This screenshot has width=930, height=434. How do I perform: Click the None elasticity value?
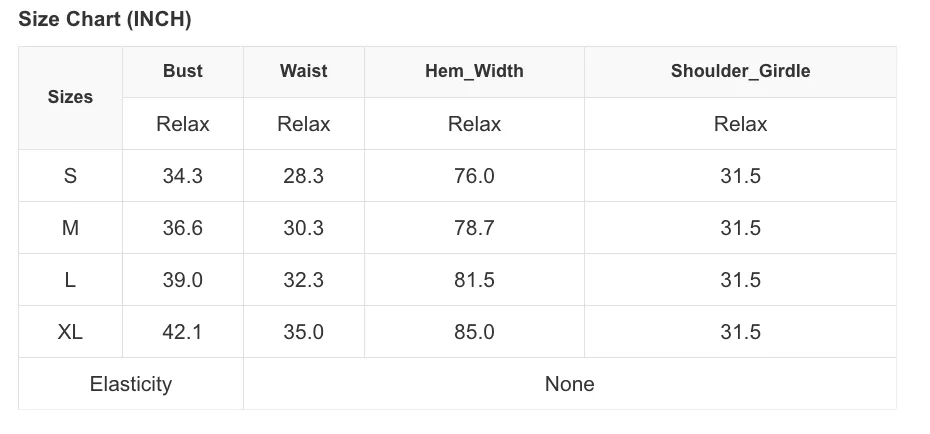[569, 384]
